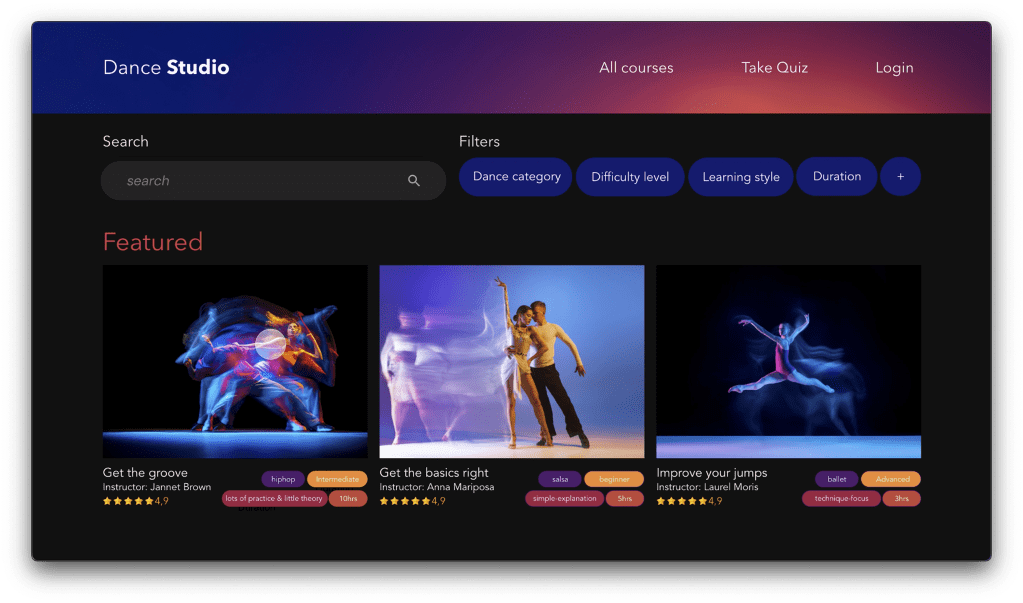Screen dimensions: 1023x603
Task: Open the Learning style filter
Action: (x=740, y=177)
